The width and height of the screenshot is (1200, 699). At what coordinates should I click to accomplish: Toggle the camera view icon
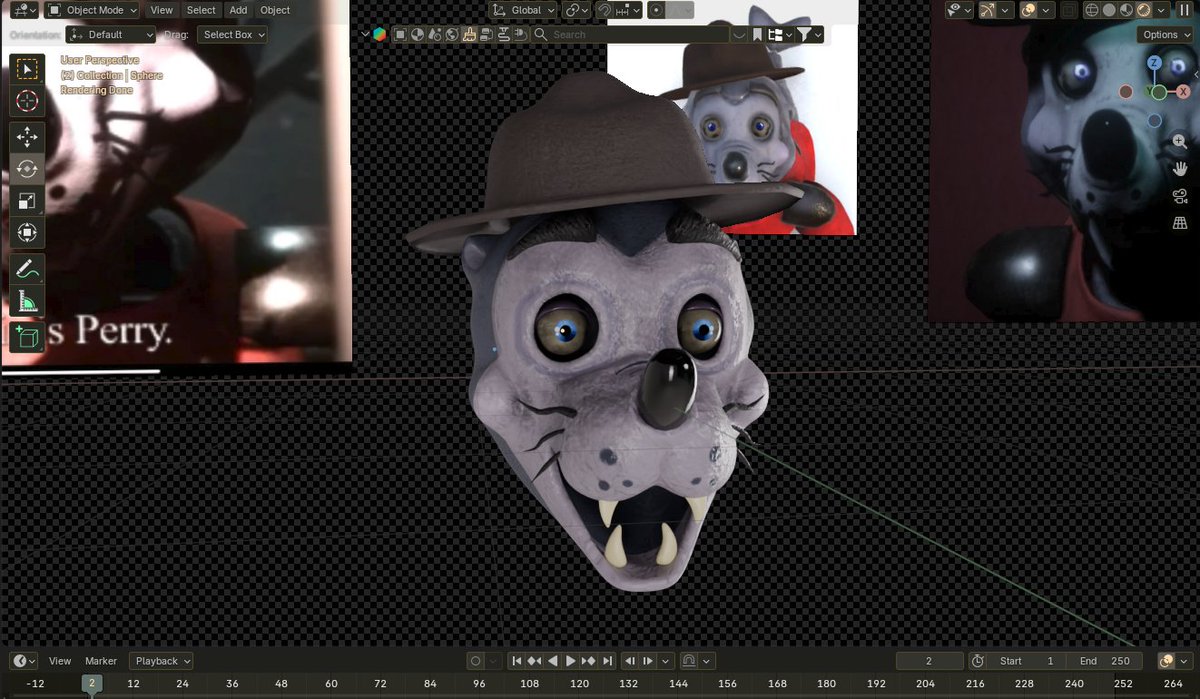click(x=1180, y=196)
